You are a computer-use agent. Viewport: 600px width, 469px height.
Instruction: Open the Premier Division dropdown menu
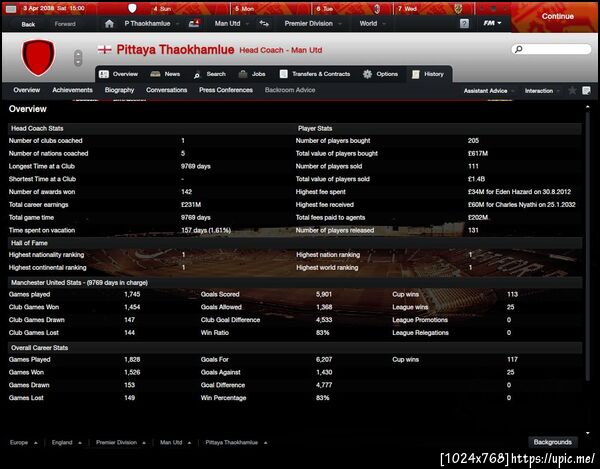(x=313, y=24)
